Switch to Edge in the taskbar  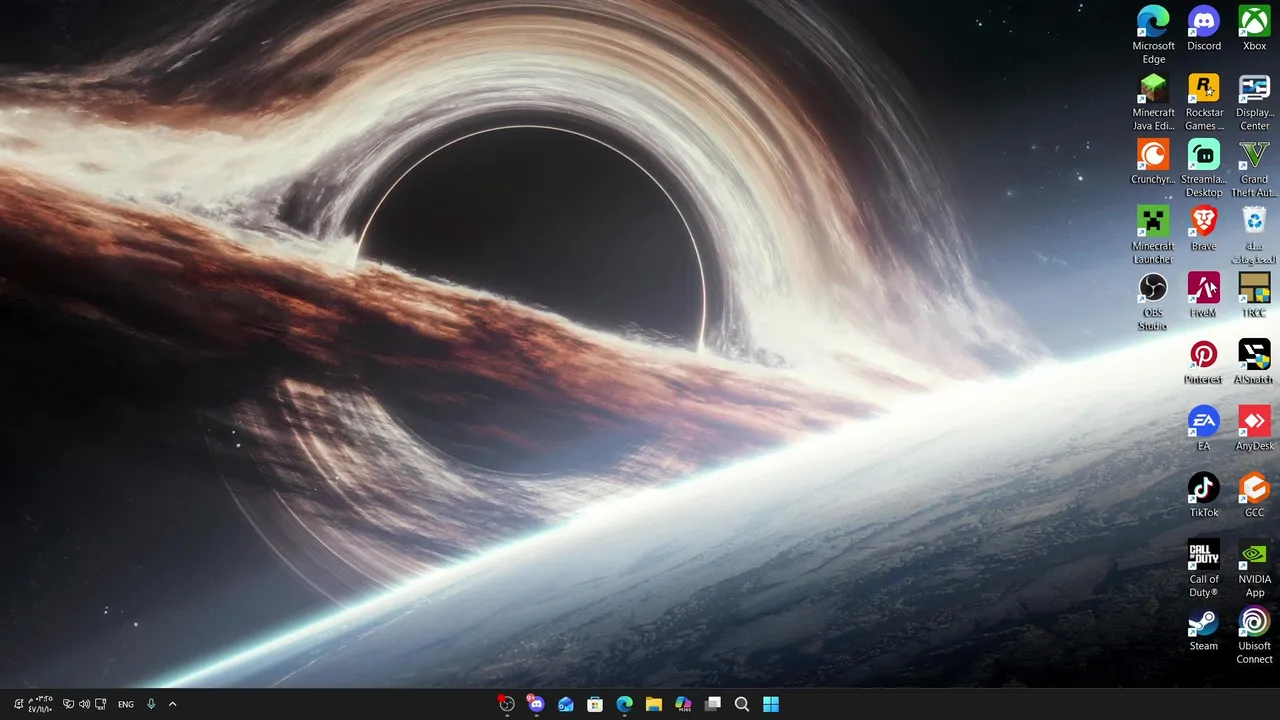pos(625,704)
